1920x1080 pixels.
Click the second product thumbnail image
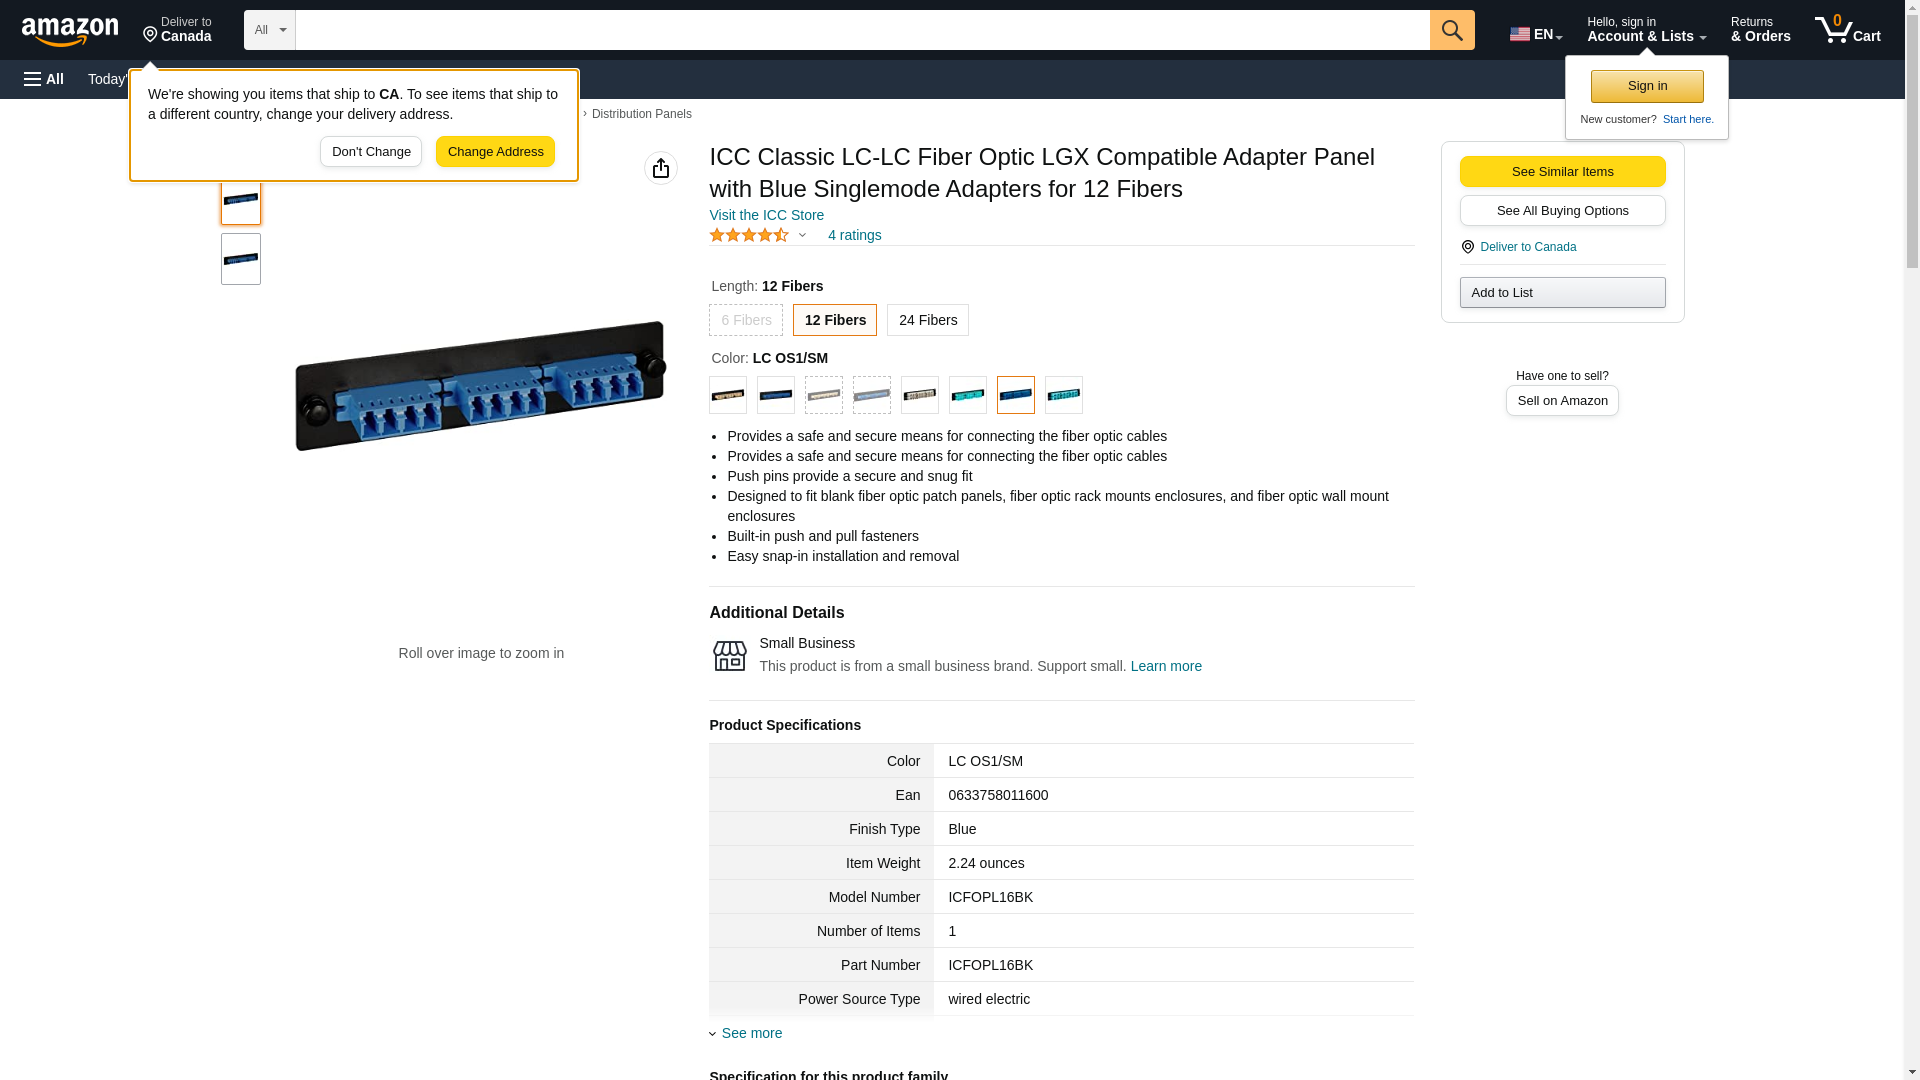coord(241,259)
